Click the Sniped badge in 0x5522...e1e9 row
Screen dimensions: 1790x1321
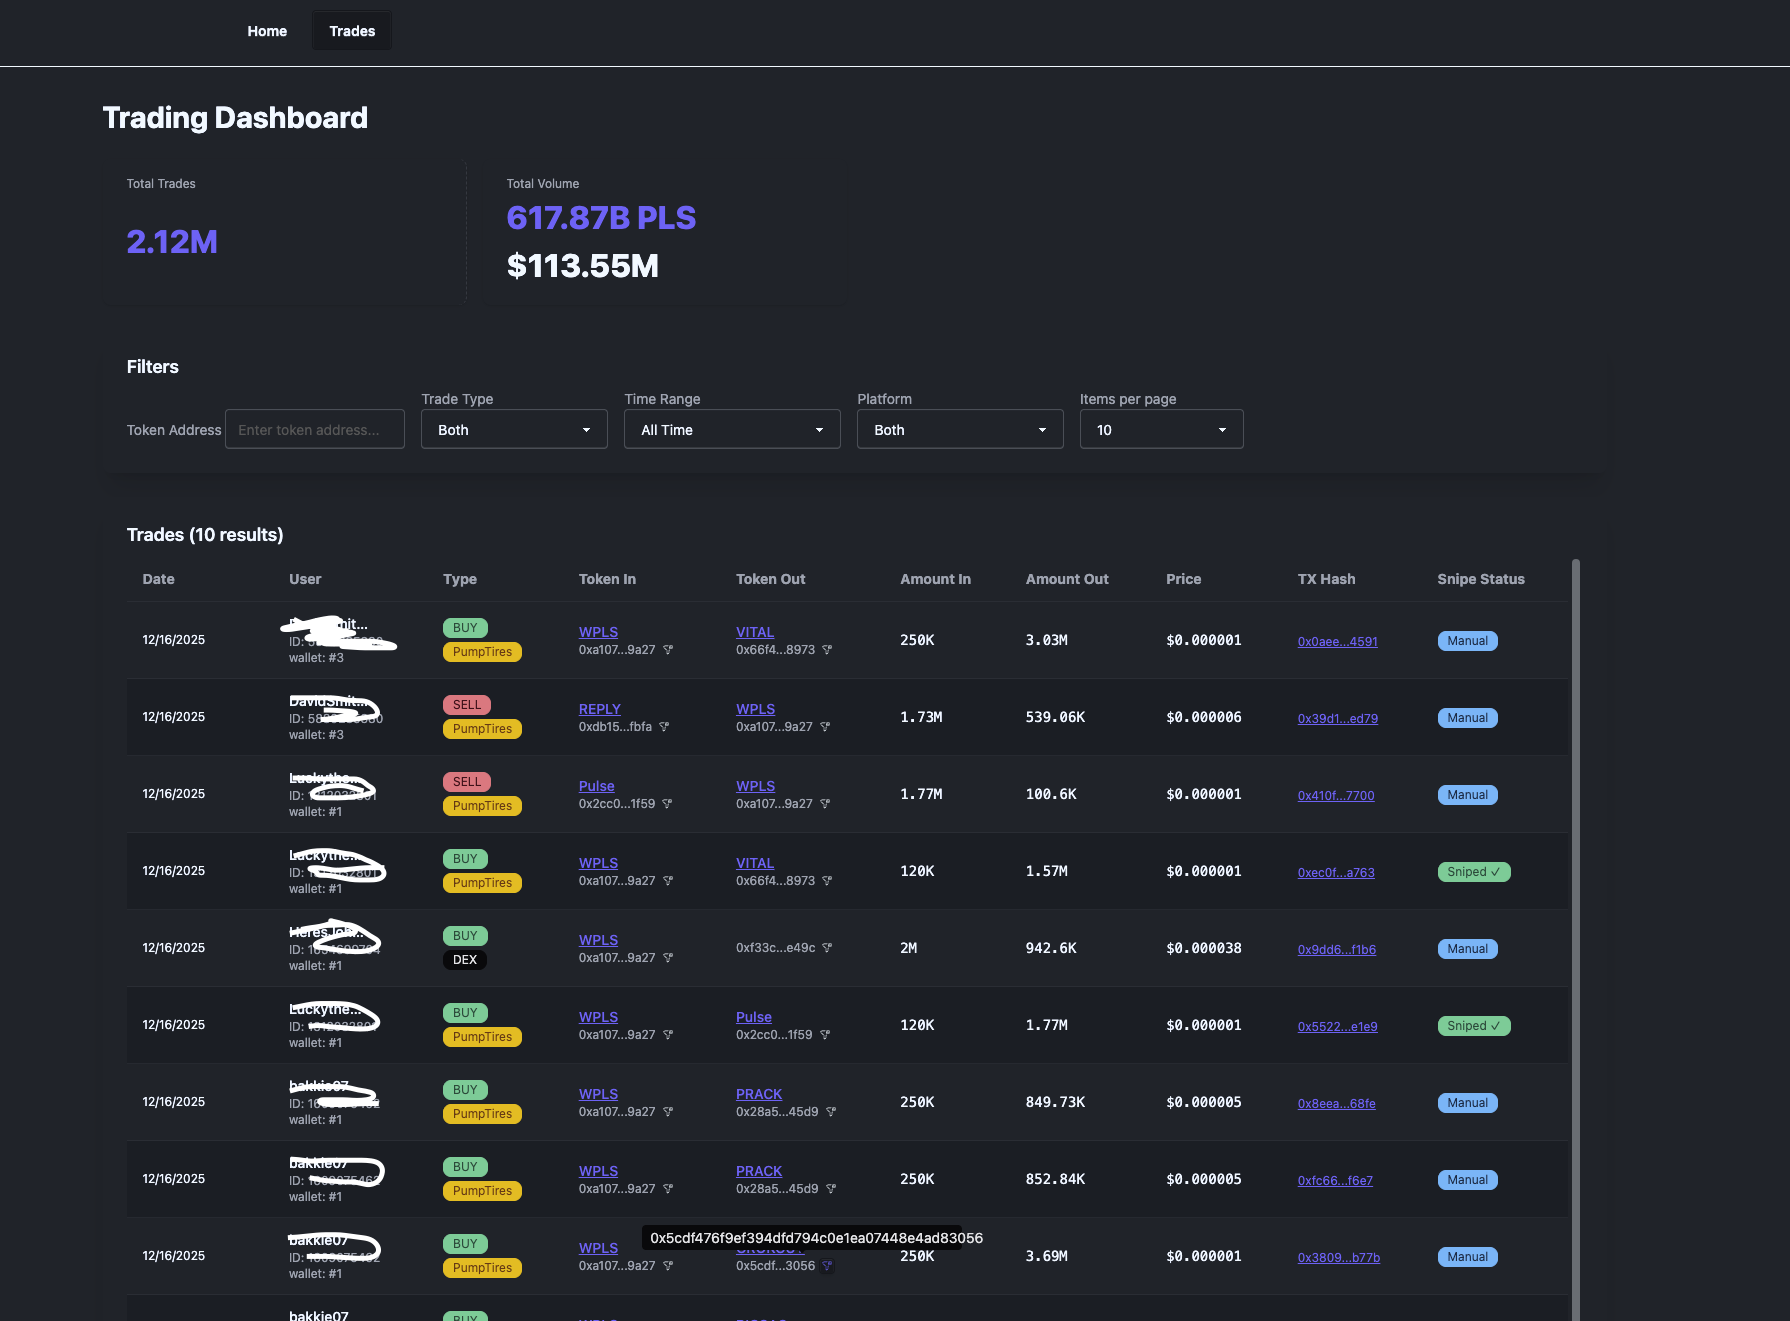click(1474, 1026)
